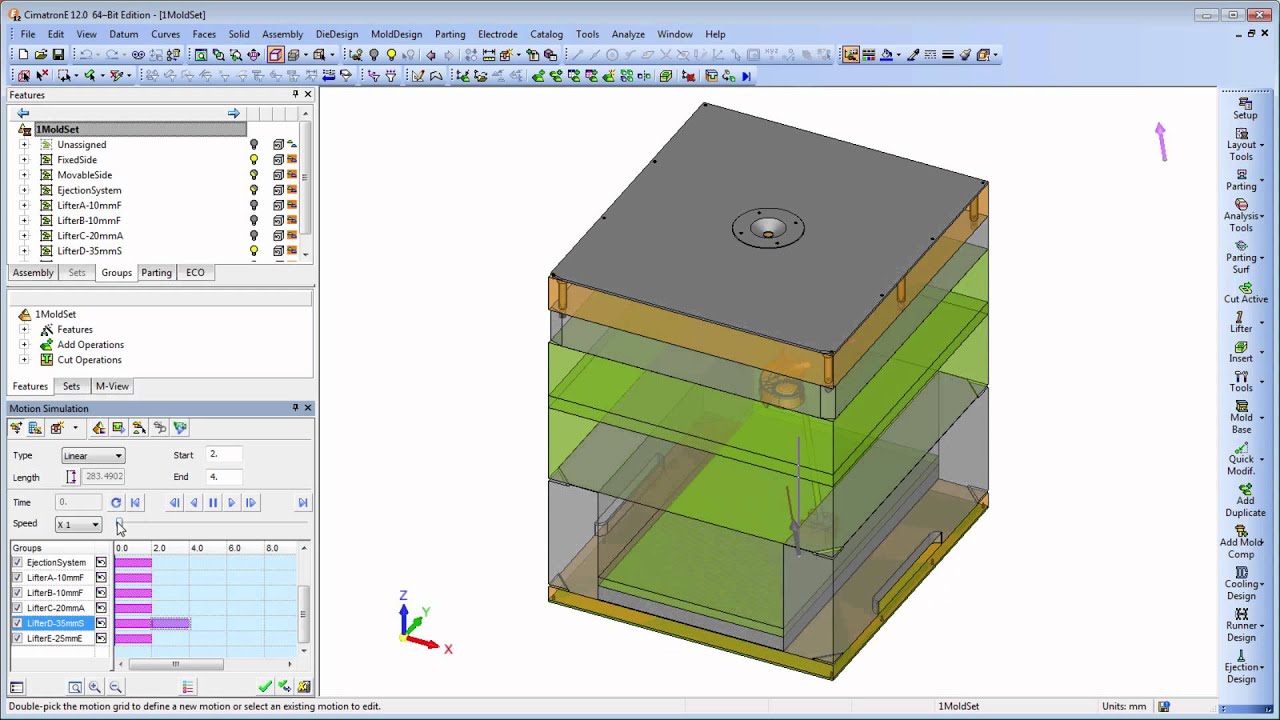Click Add Duplicate in the sidebar
This screenshot has width=1280, height=720.
coord(1245,501)
